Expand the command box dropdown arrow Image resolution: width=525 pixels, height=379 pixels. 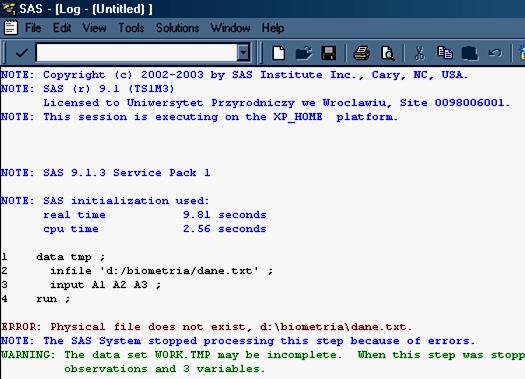tap(243, 53)
